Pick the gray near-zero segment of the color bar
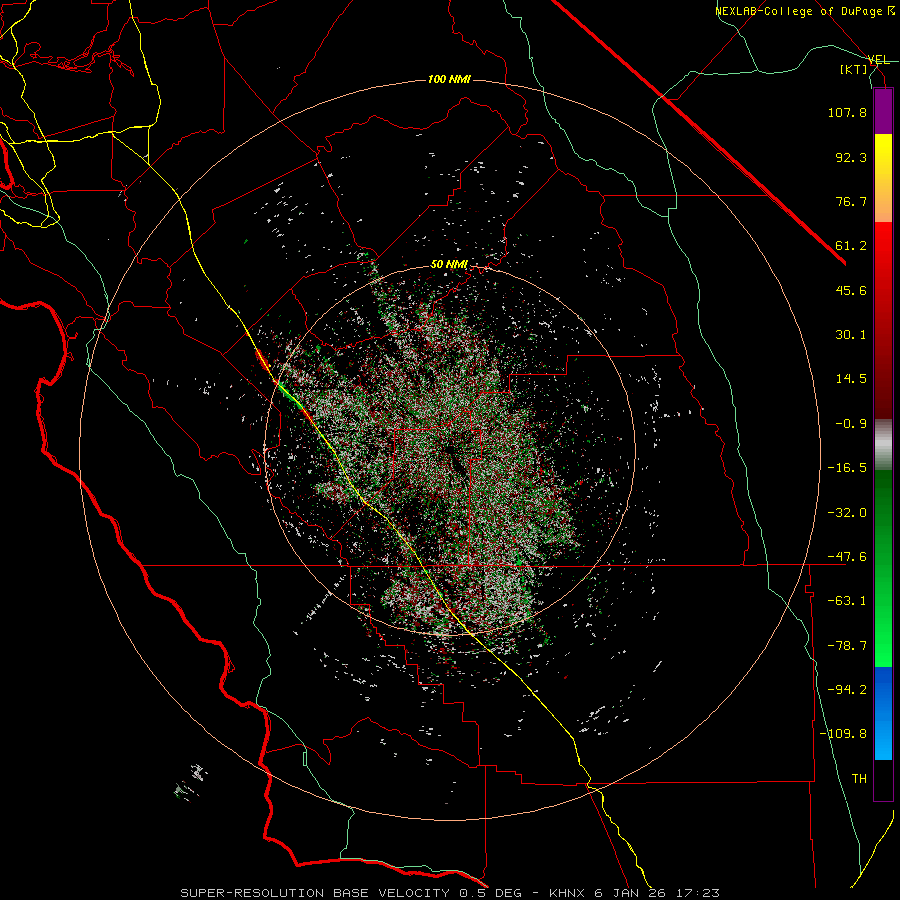900x900 pixels. point(883,444)
